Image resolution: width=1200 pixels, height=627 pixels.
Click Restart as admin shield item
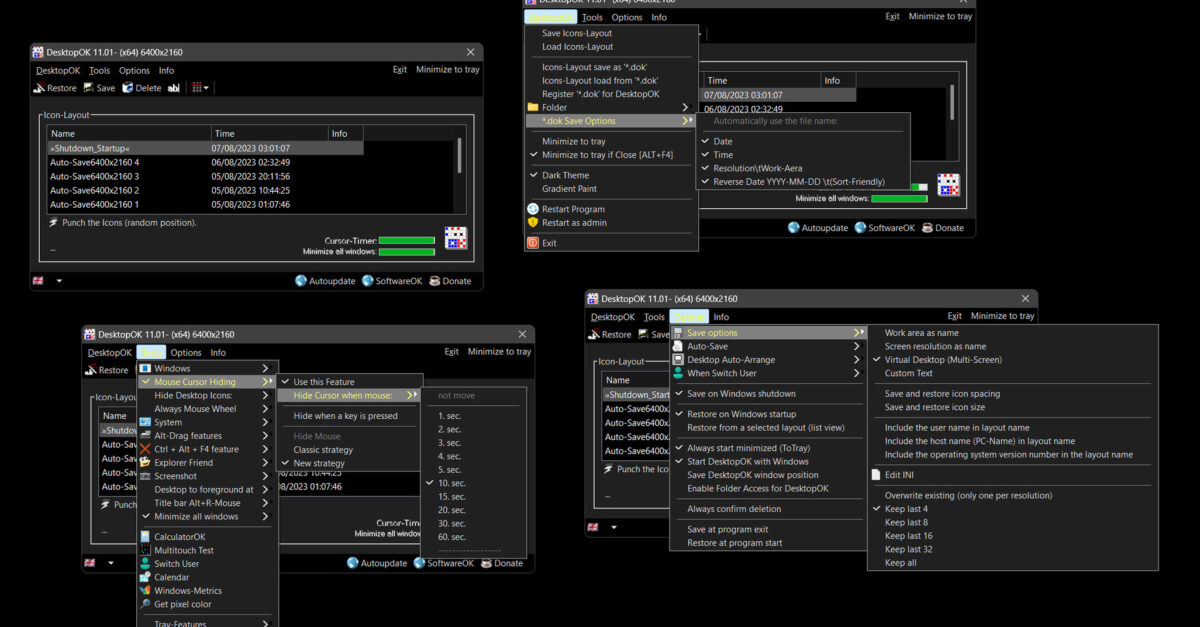pyautogui.click(x=573, y=223)
